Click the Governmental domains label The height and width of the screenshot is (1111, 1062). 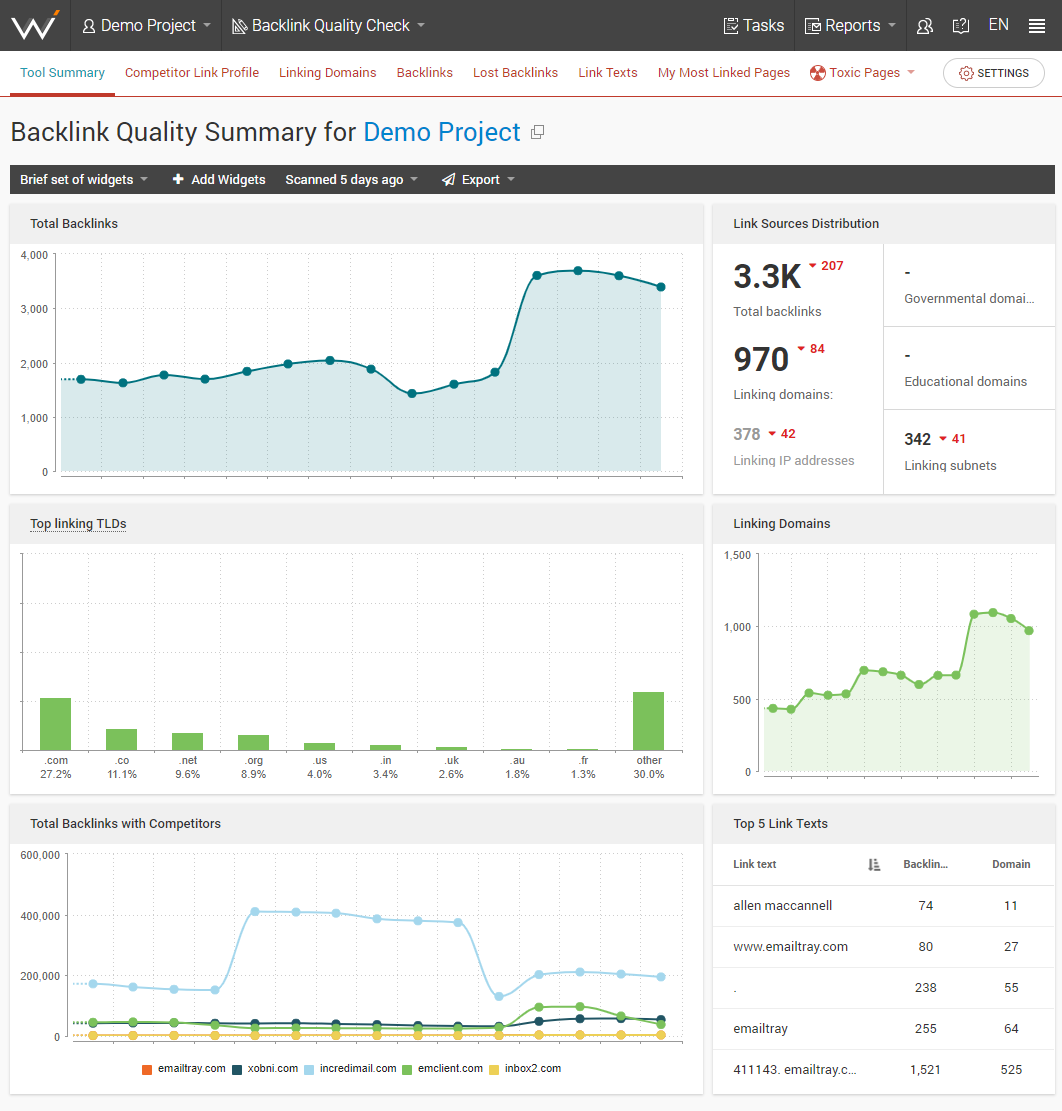point(968,299)
